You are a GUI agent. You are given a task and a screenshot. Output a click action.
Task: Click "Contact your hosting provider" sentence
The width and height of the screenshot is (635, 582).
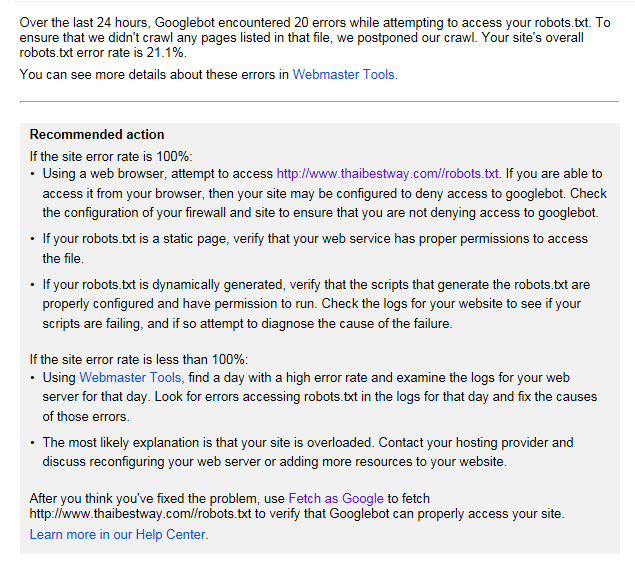pos(477,442)
